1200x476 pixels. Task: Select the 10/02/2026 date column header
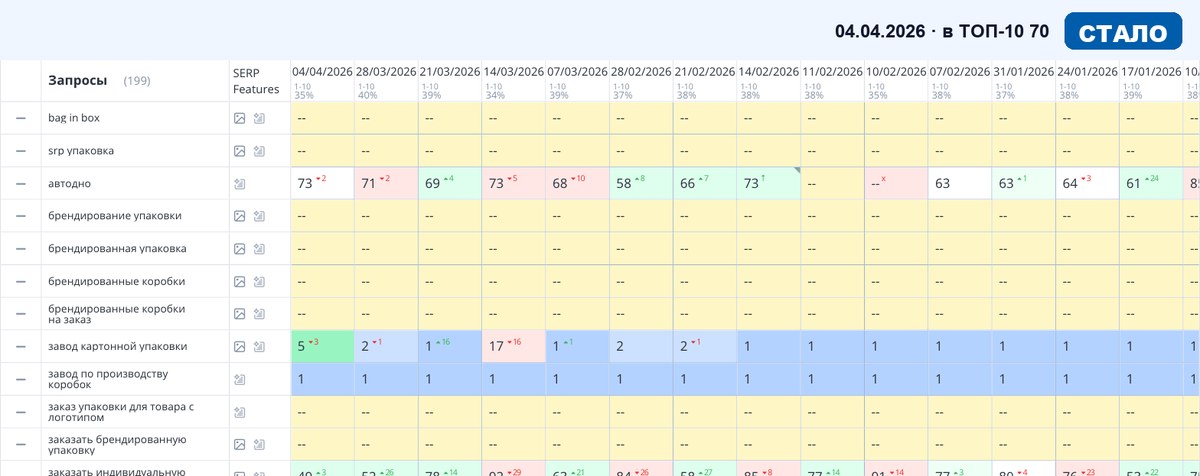click(897, 72)
